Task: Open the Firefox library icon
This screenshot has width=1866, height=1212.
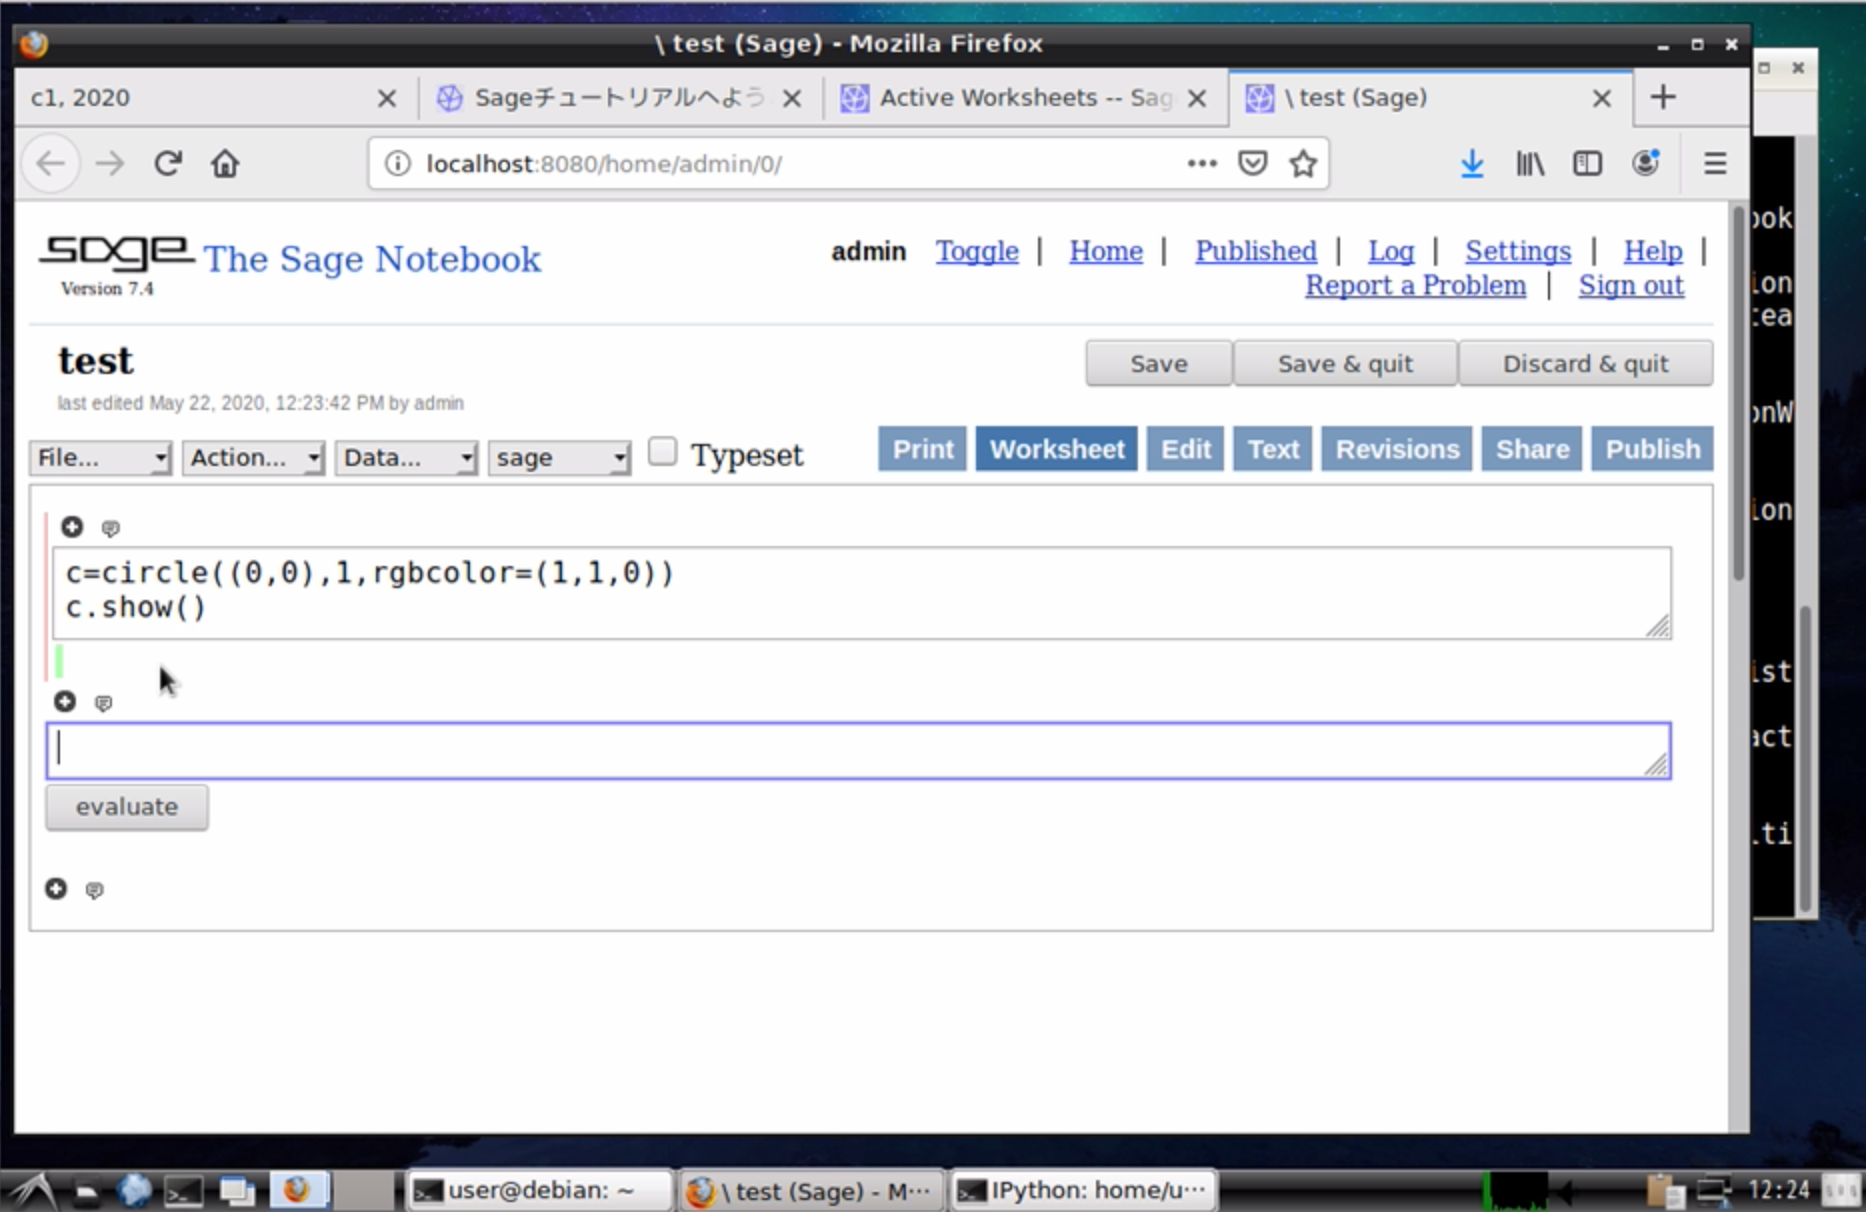Action: click(x=1530, y=163)
